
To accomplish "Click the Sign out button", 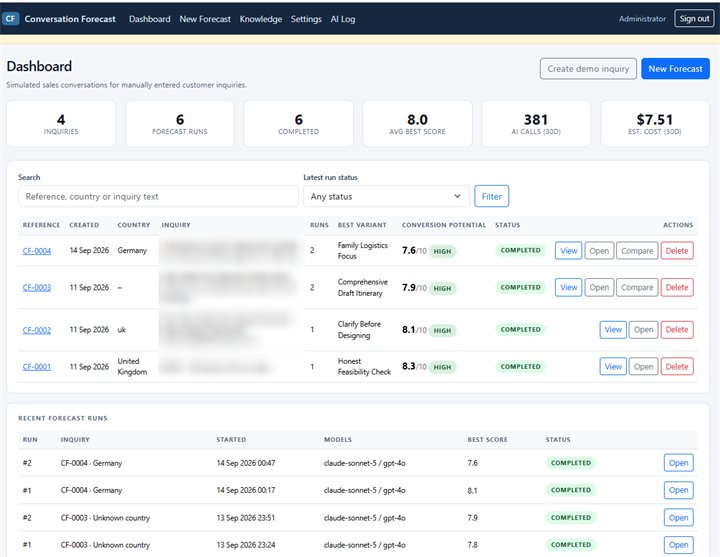I will 694,18.
